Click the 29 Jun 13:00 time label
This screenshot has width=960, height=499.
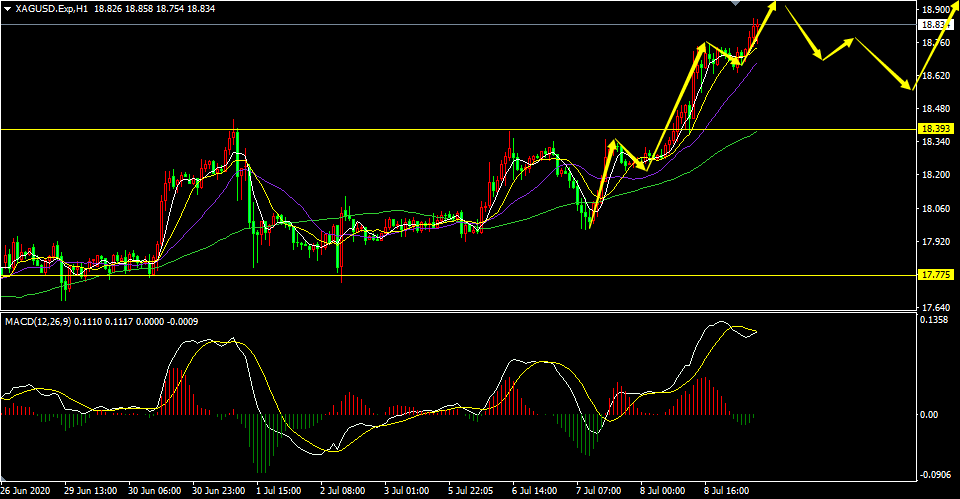pyautogui.click(x=91, y=491)
